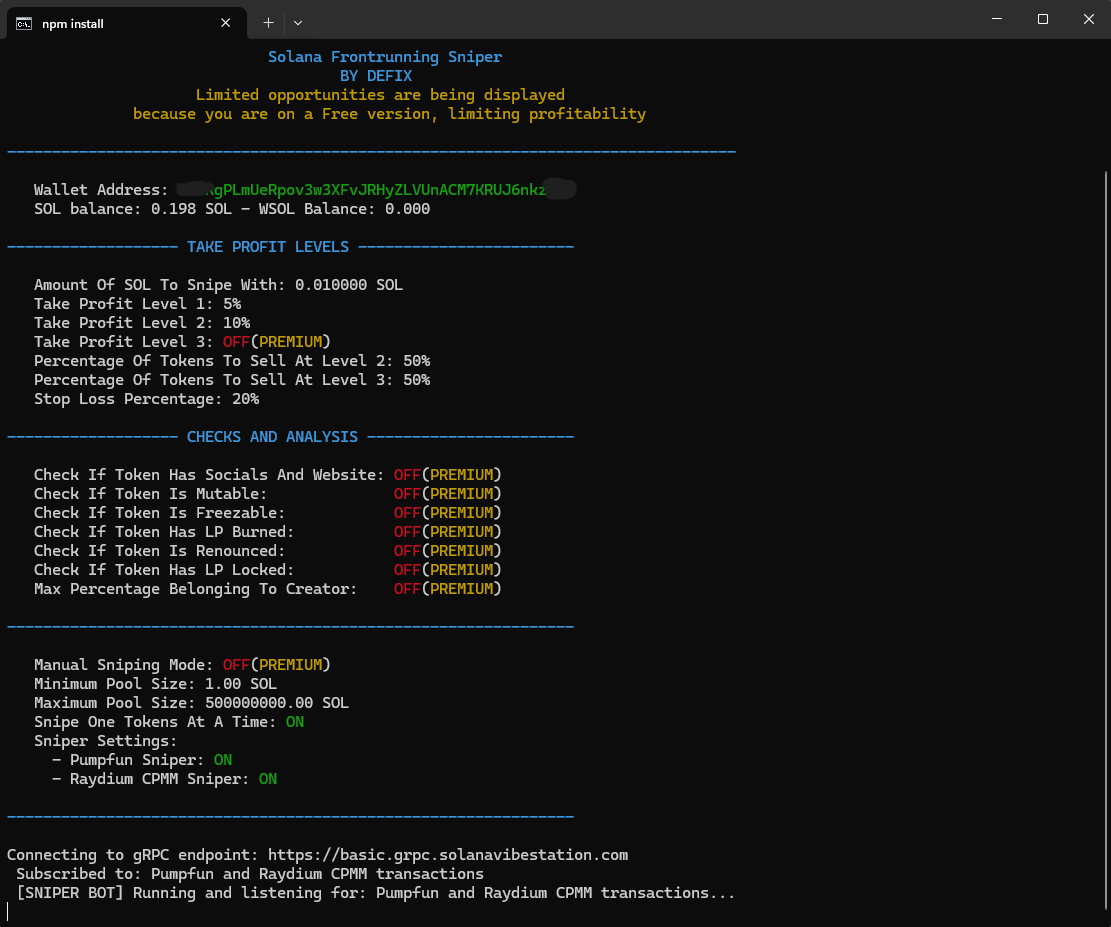Click the ON value beside Raydium CPMM Sniper
Screen dimensions: 1111x927
[267, 779]
